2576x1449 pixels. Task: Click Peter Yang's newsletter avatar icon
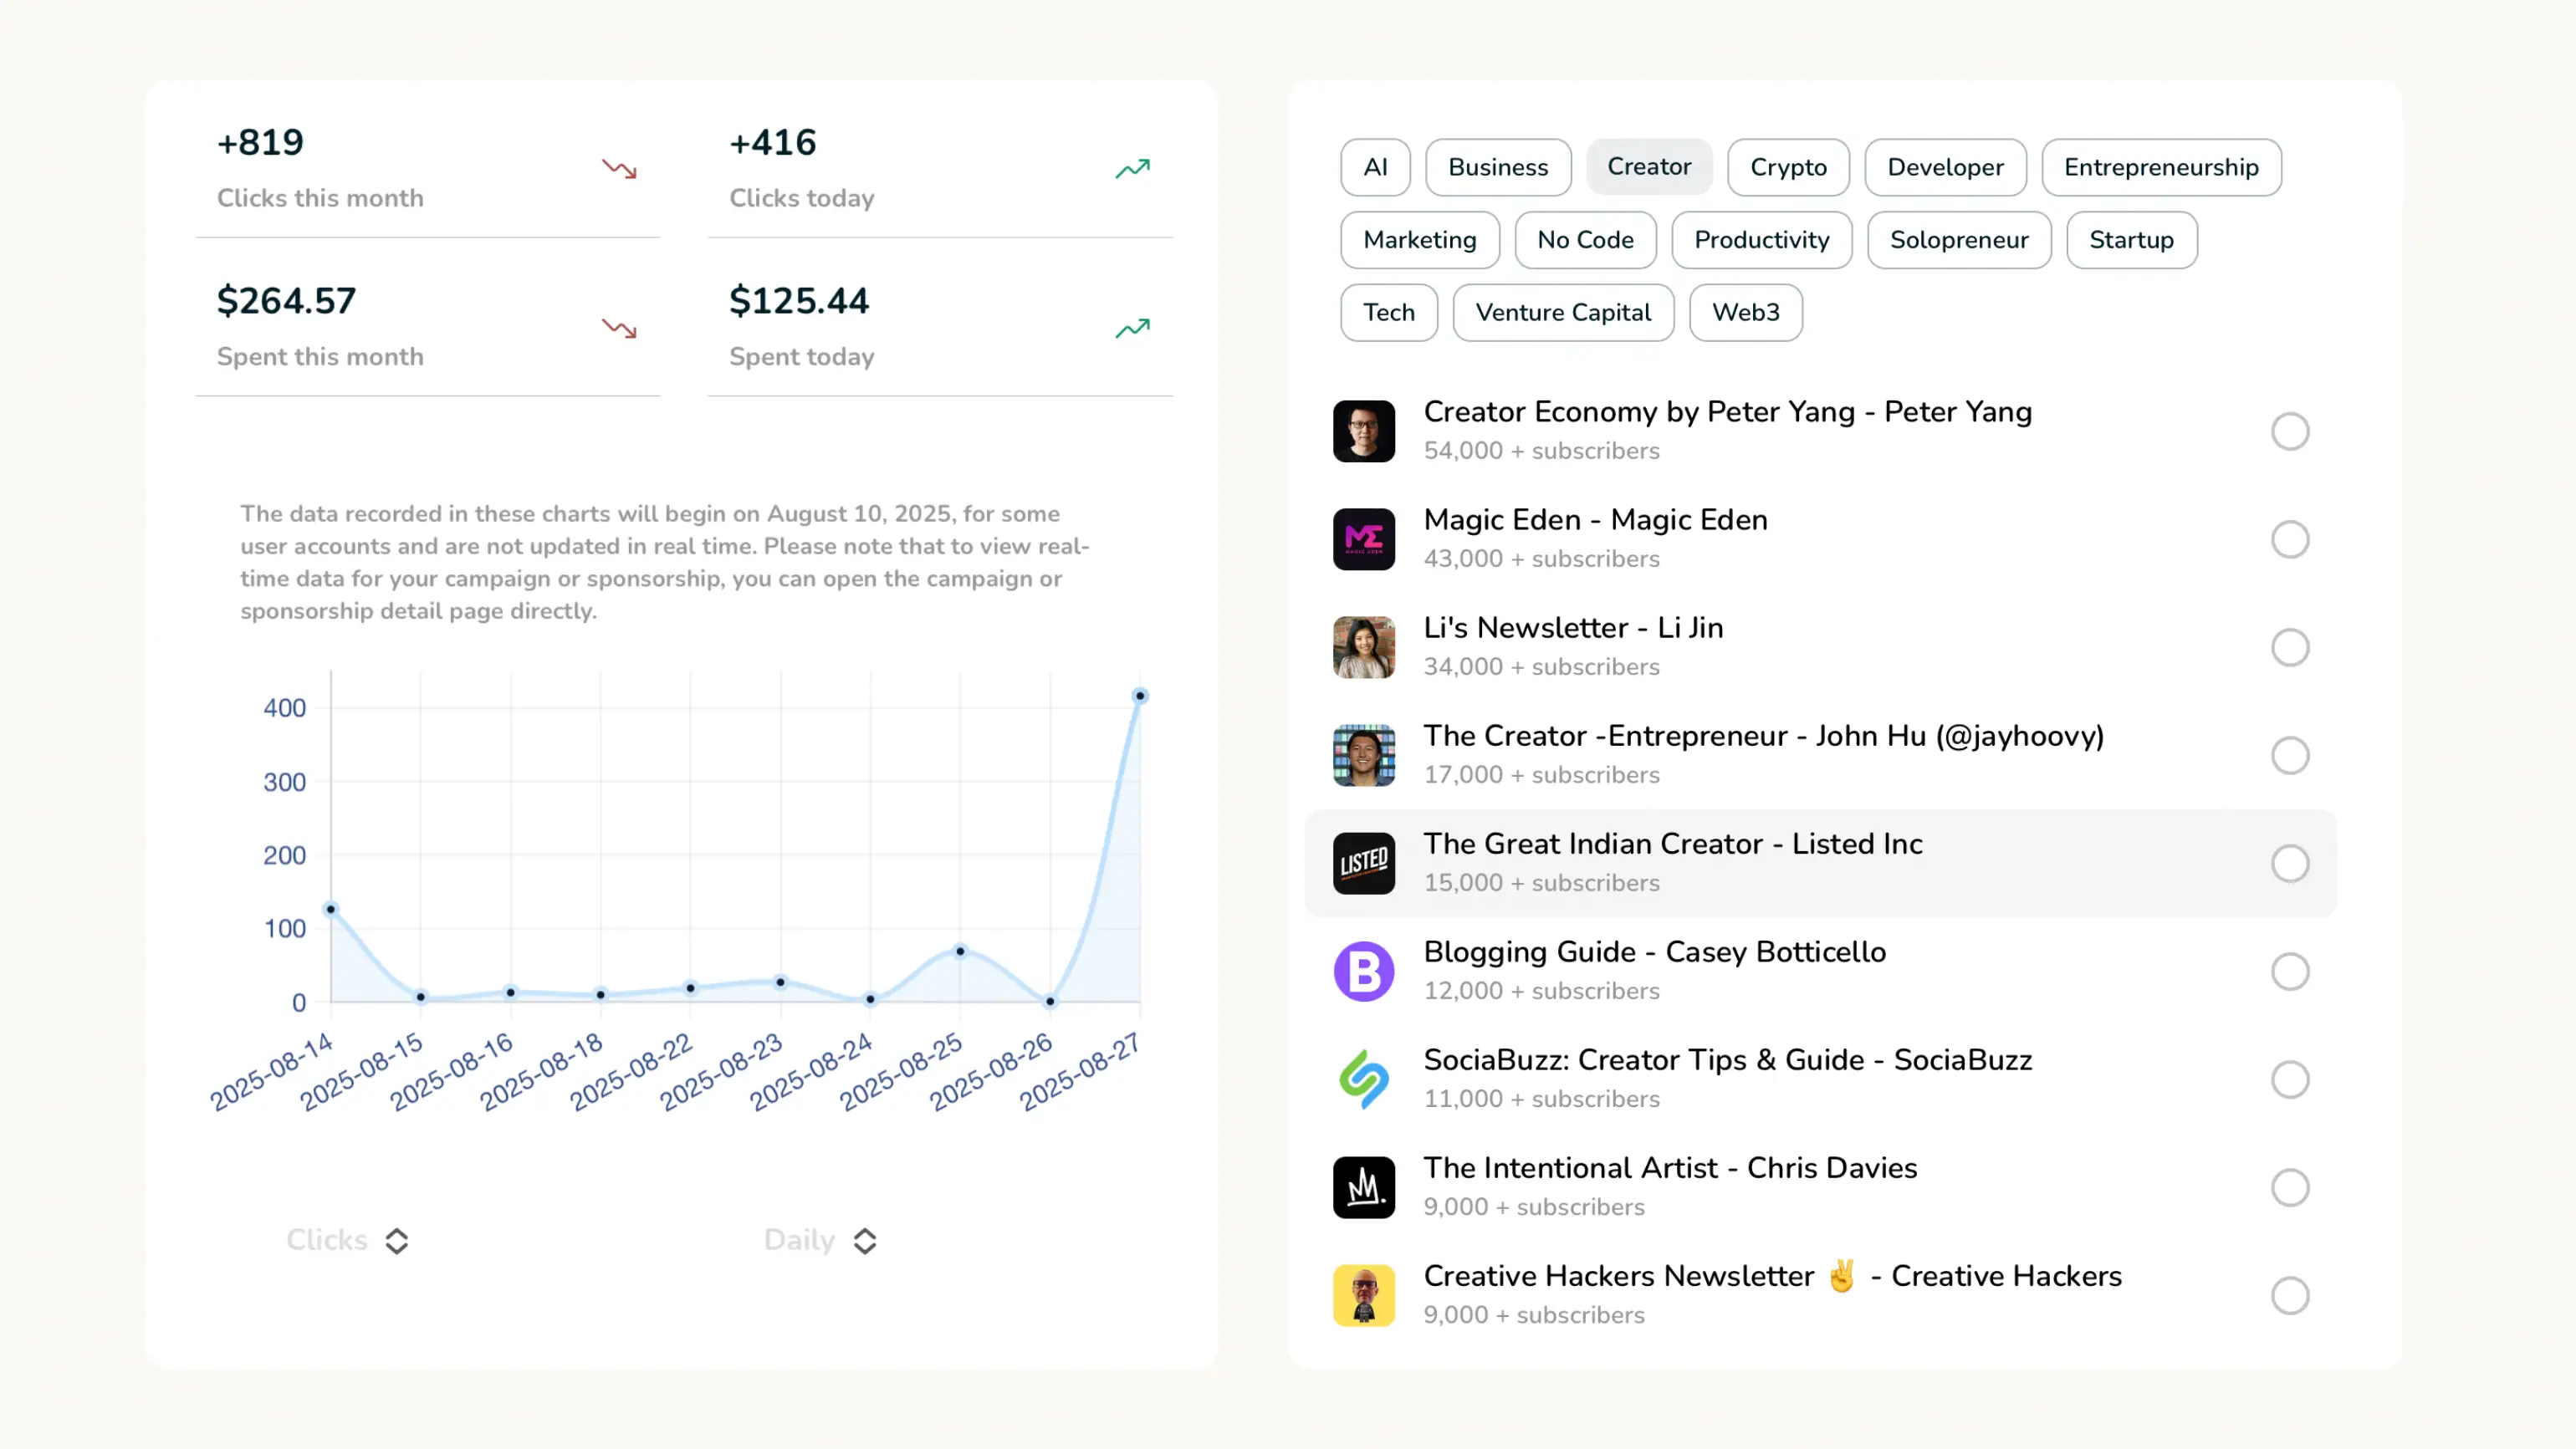click(1363, 431)
